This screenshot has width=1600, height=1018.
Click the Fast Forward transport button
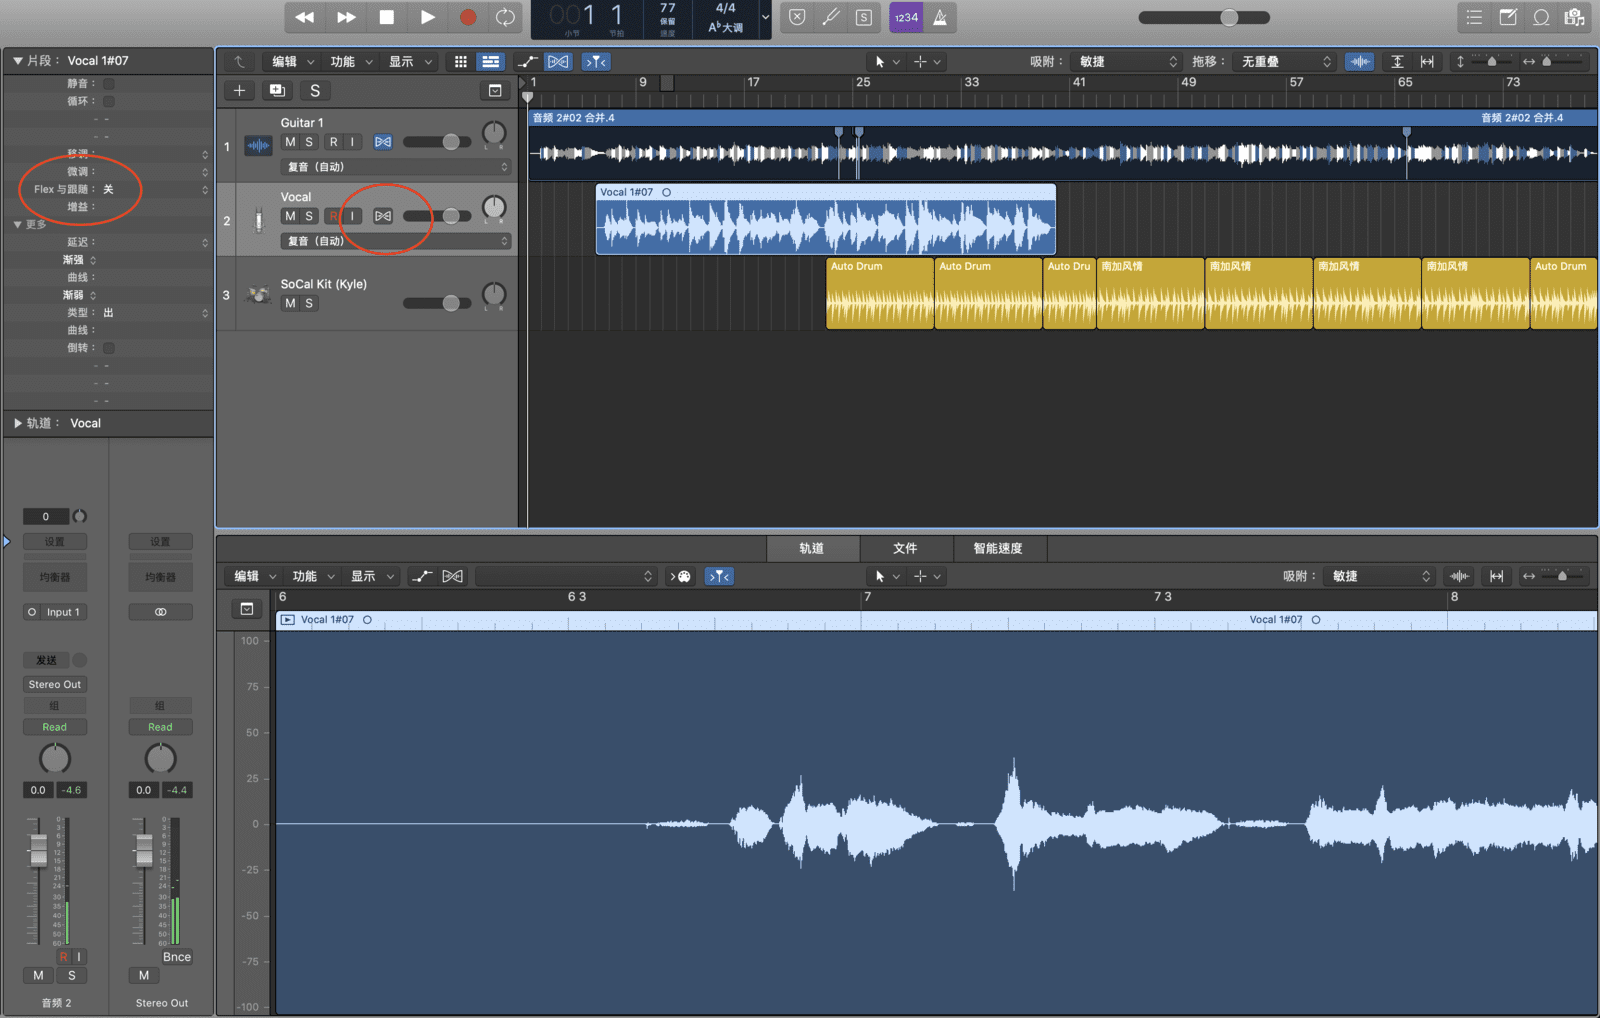(346, 17)
